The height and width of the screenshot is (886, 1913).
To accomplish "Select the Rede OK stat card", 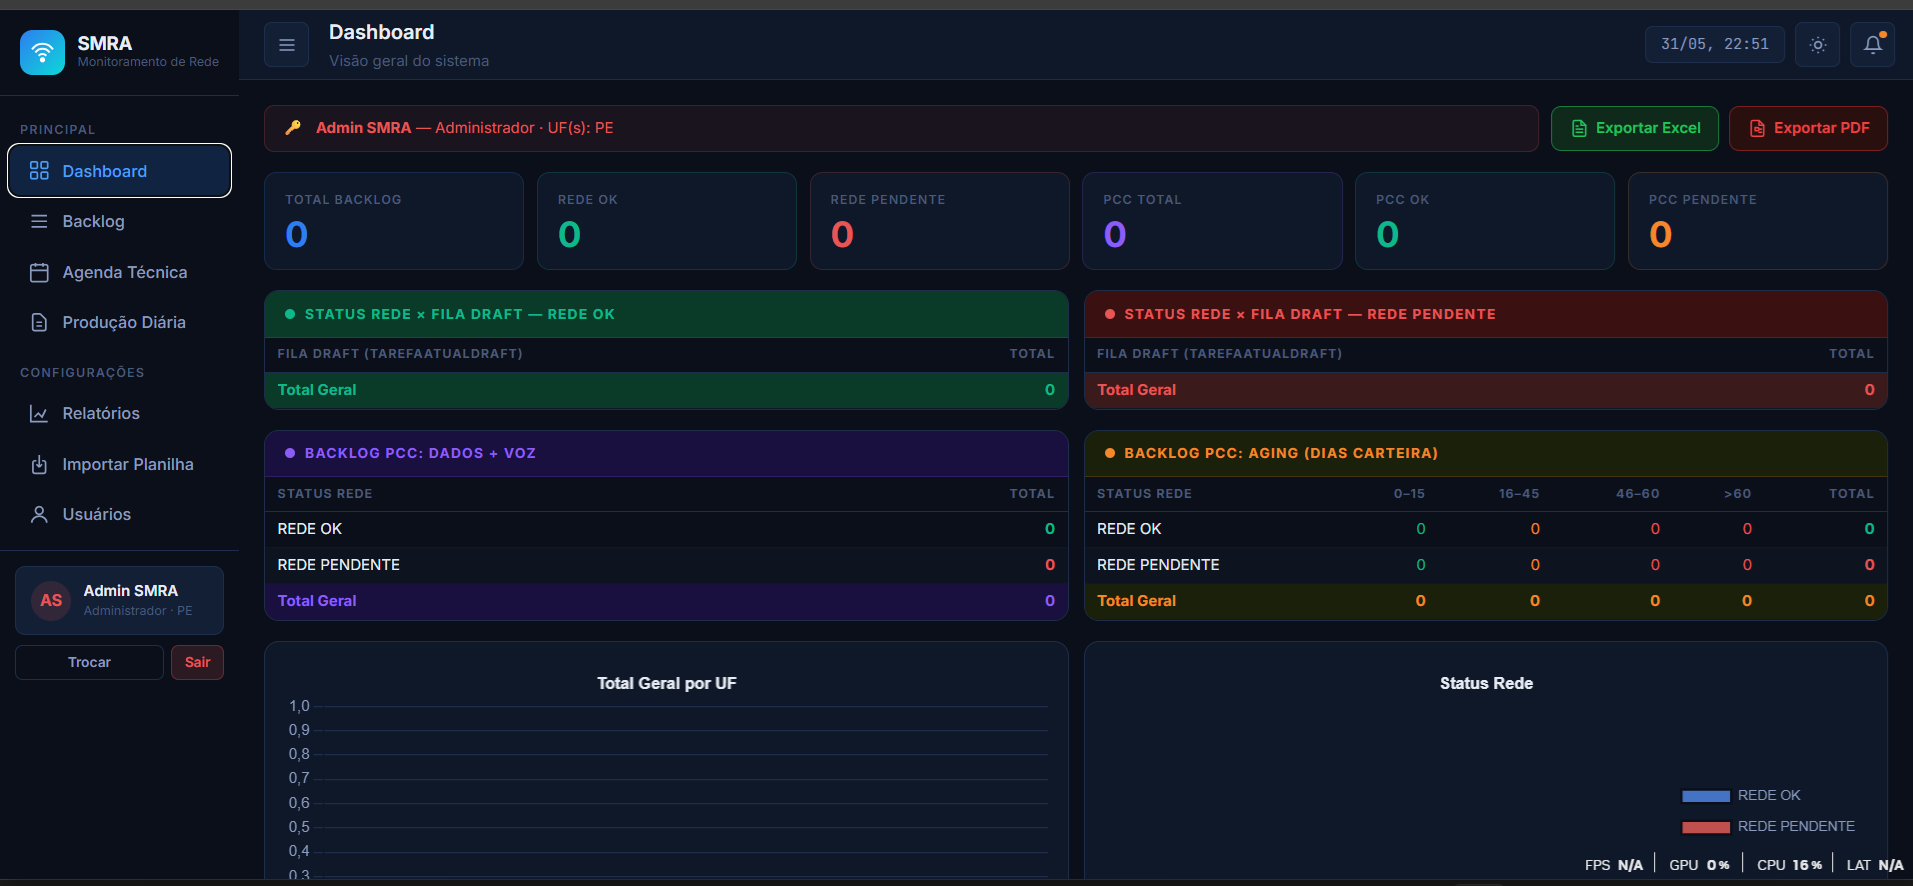I will click(x=667, y=221).
